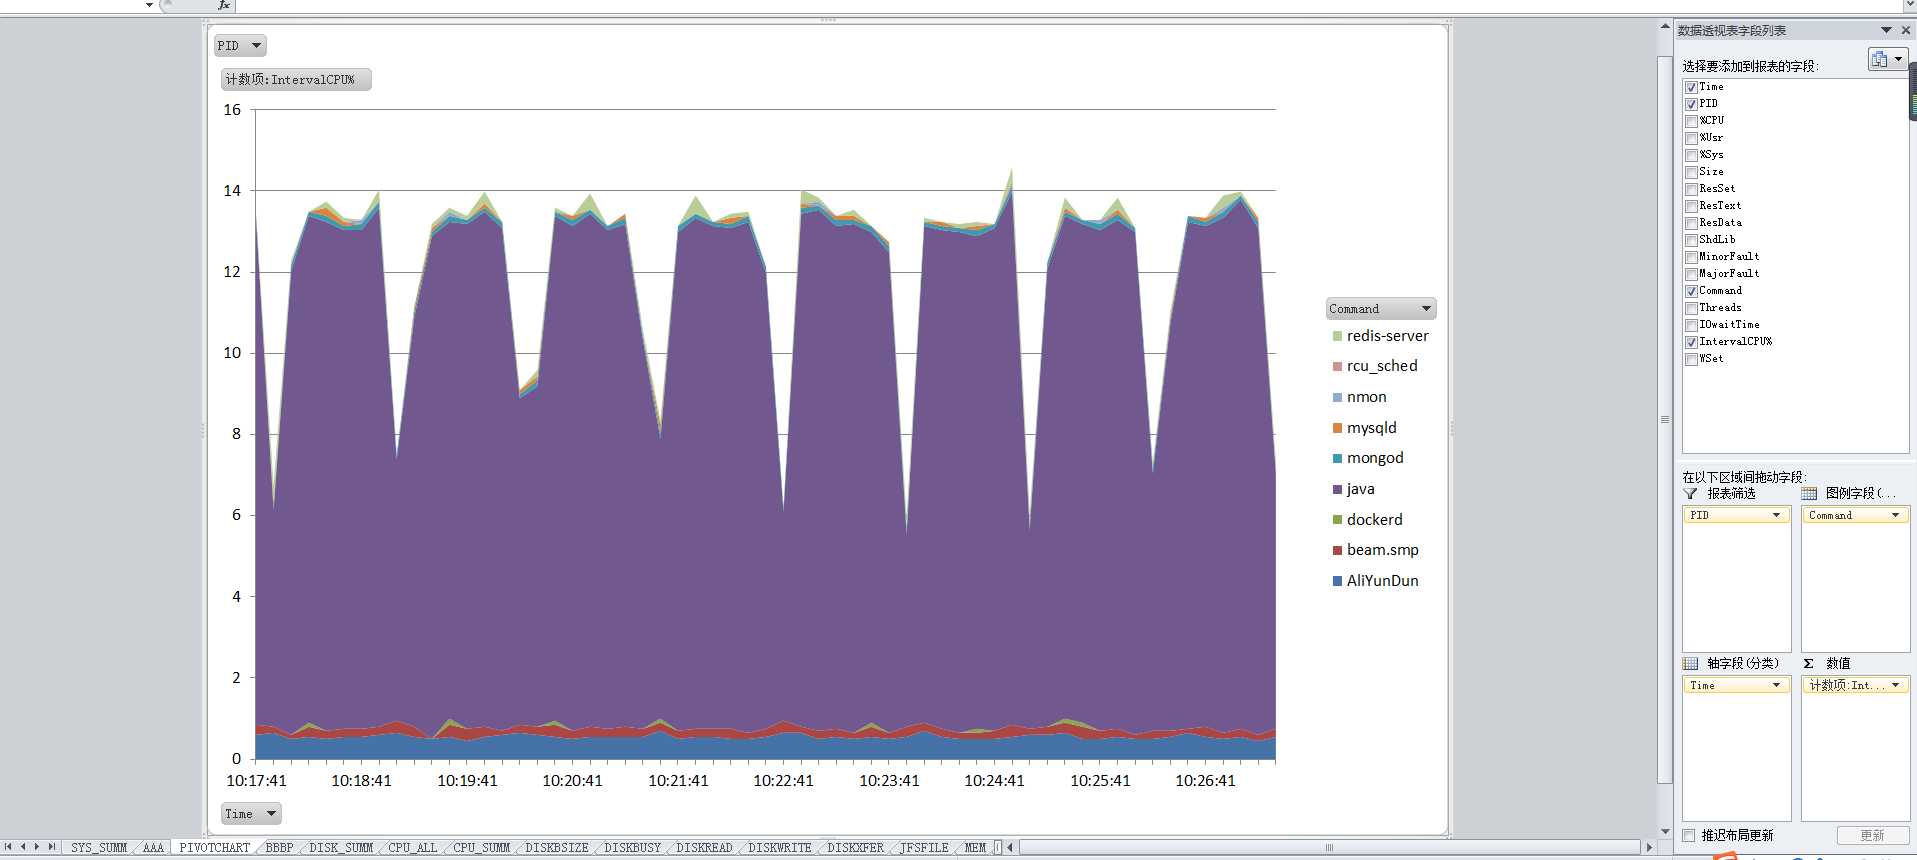Open the CPU_SUMM sheet tab

481,848
